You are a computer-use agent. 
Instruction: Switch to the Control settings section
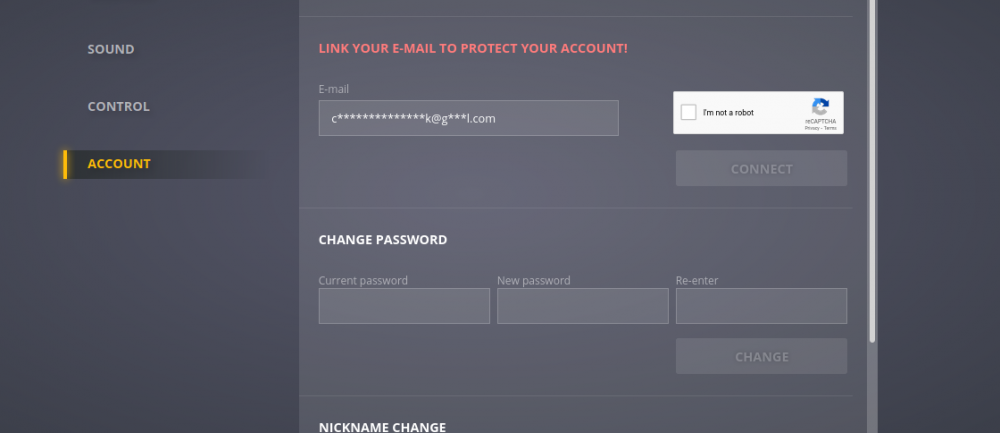[118, 106]
